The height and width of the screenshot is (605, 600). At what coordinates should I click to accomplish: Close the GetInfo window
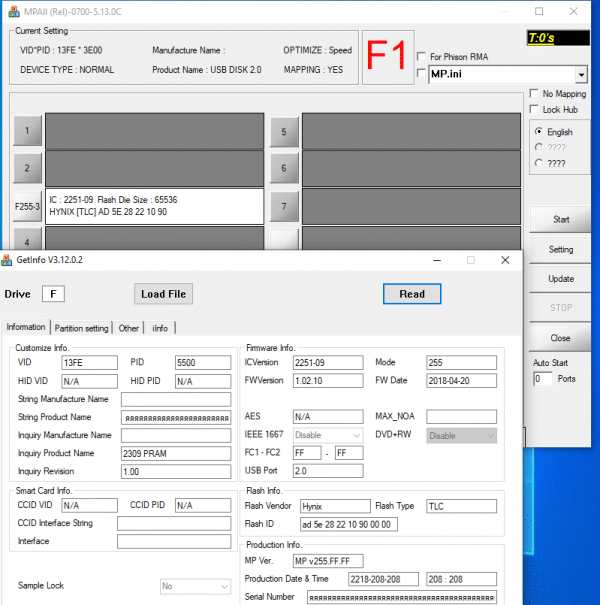tap(505, 260)
